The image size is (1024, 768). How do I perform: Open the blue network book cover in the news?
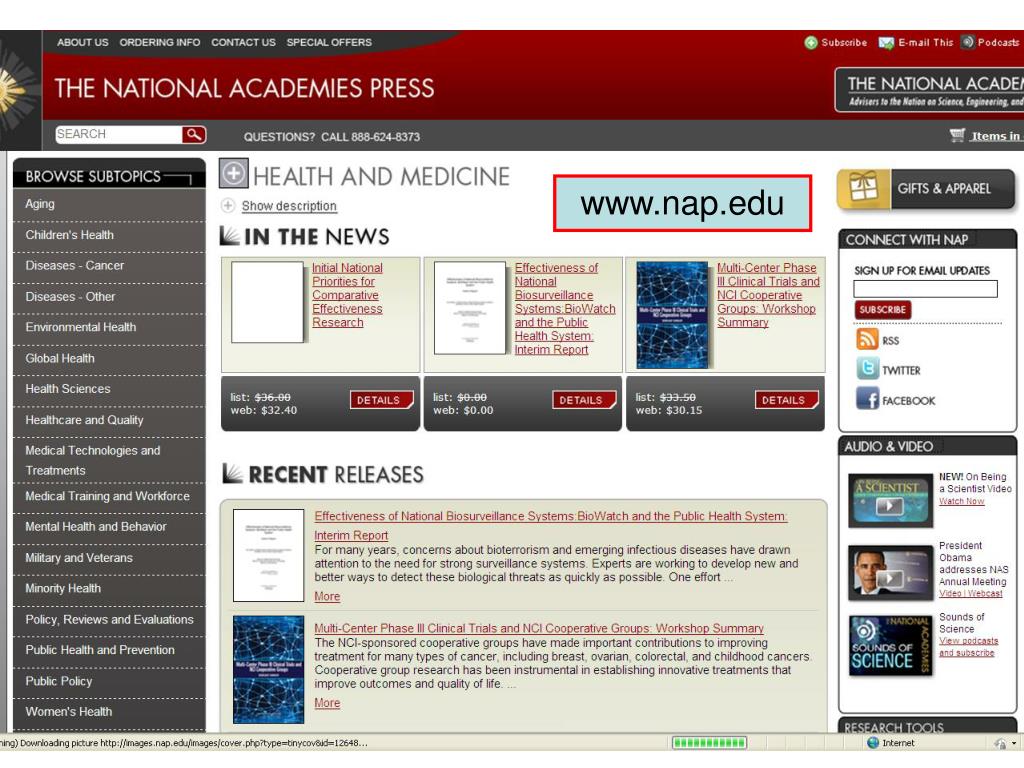pos(673,315)
